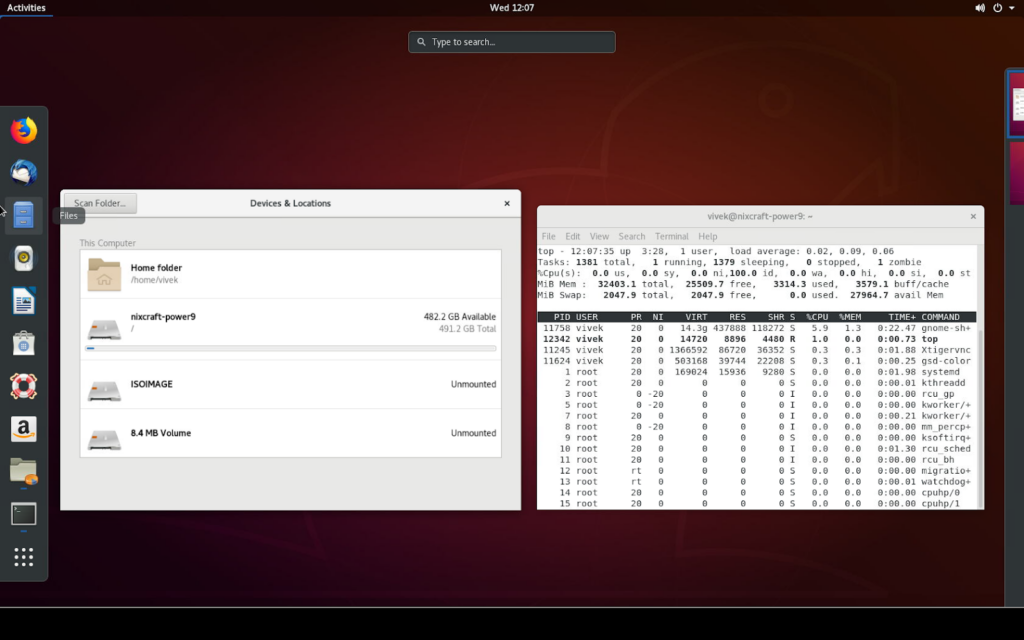Open the Help lifesaver icon
This screenshot has height=640, width=1024.
tap(23, 385)
